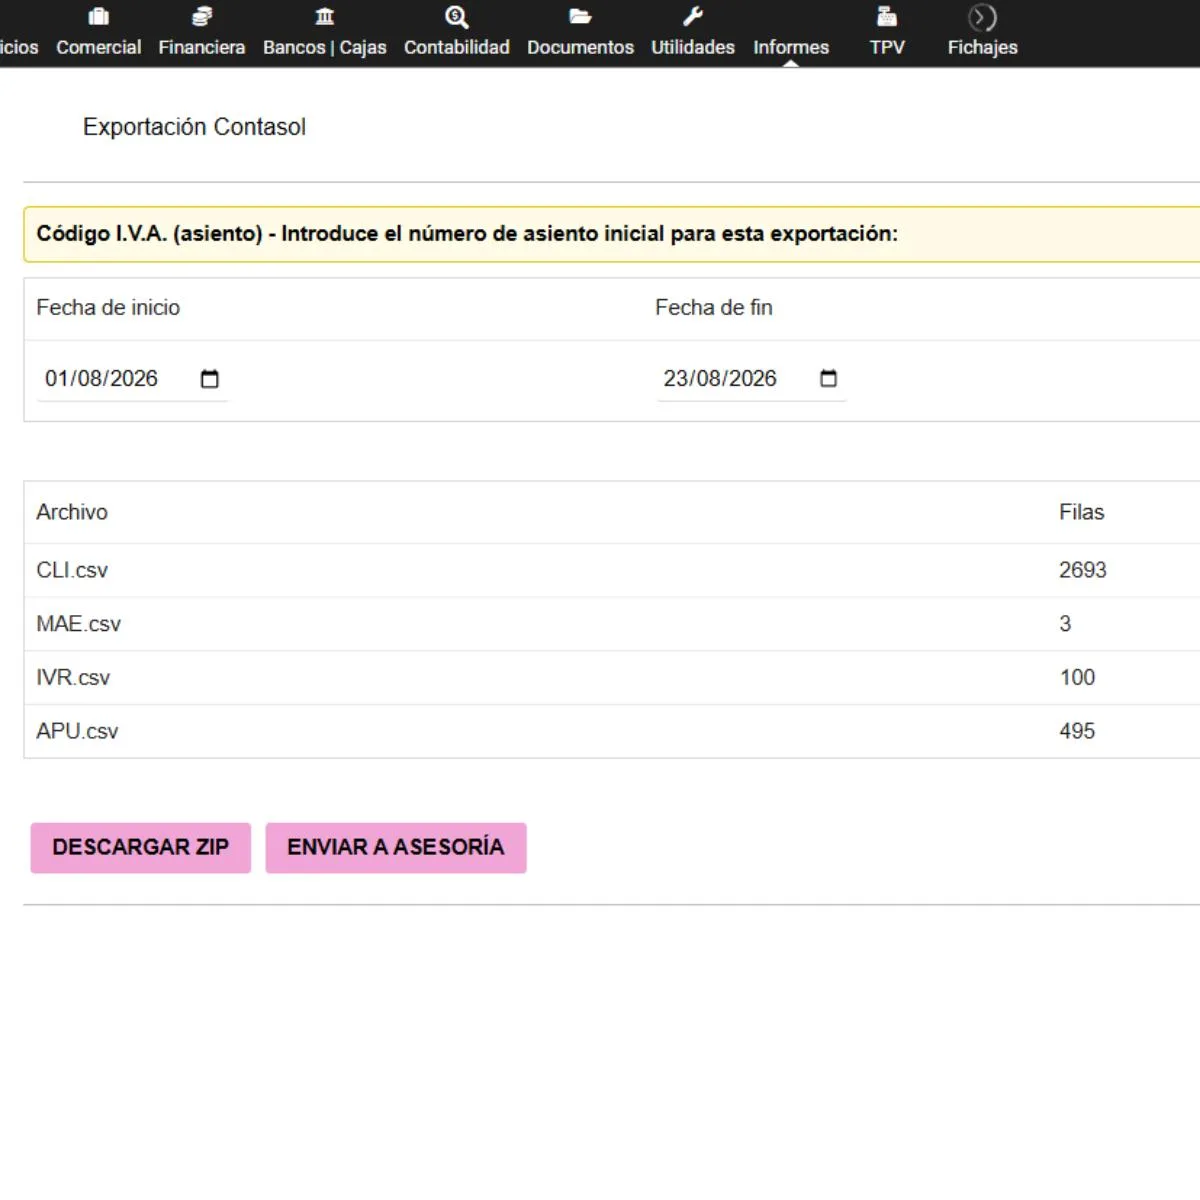The image size is (1200, 1200).
Task: Select the Informes menu item
Action: pyautogui.click(x=791, y=47)
